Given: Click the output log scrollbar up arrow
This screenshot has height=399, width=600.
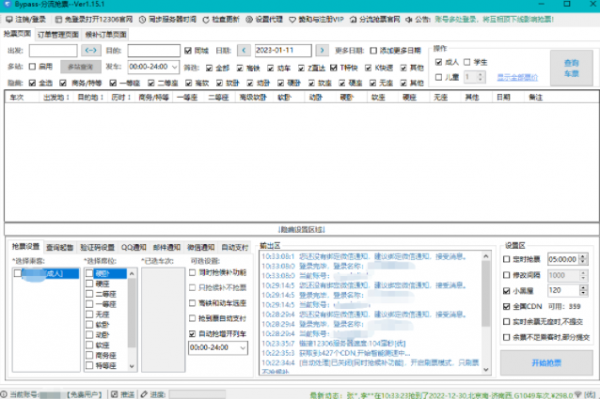Looking at the screenshot, I should click(486, 256).
